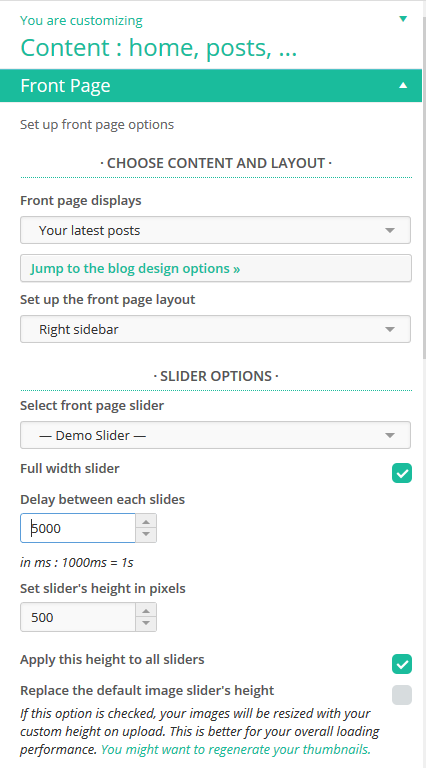Click the slider height input field
Viewport: 426px width, 768px height.
[x=78, y=617]
